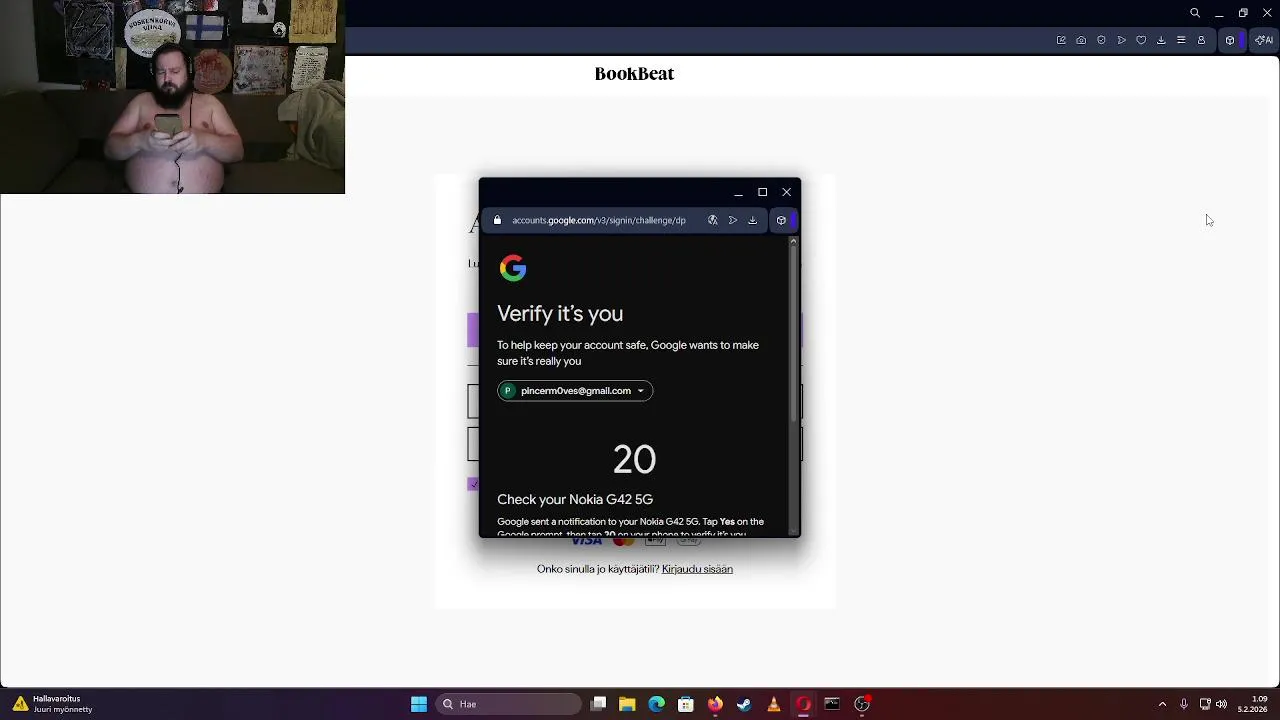Viewport: 1280px width, 720px height.
Task: Add bookmark with the heart icon
Action: 1141,40
